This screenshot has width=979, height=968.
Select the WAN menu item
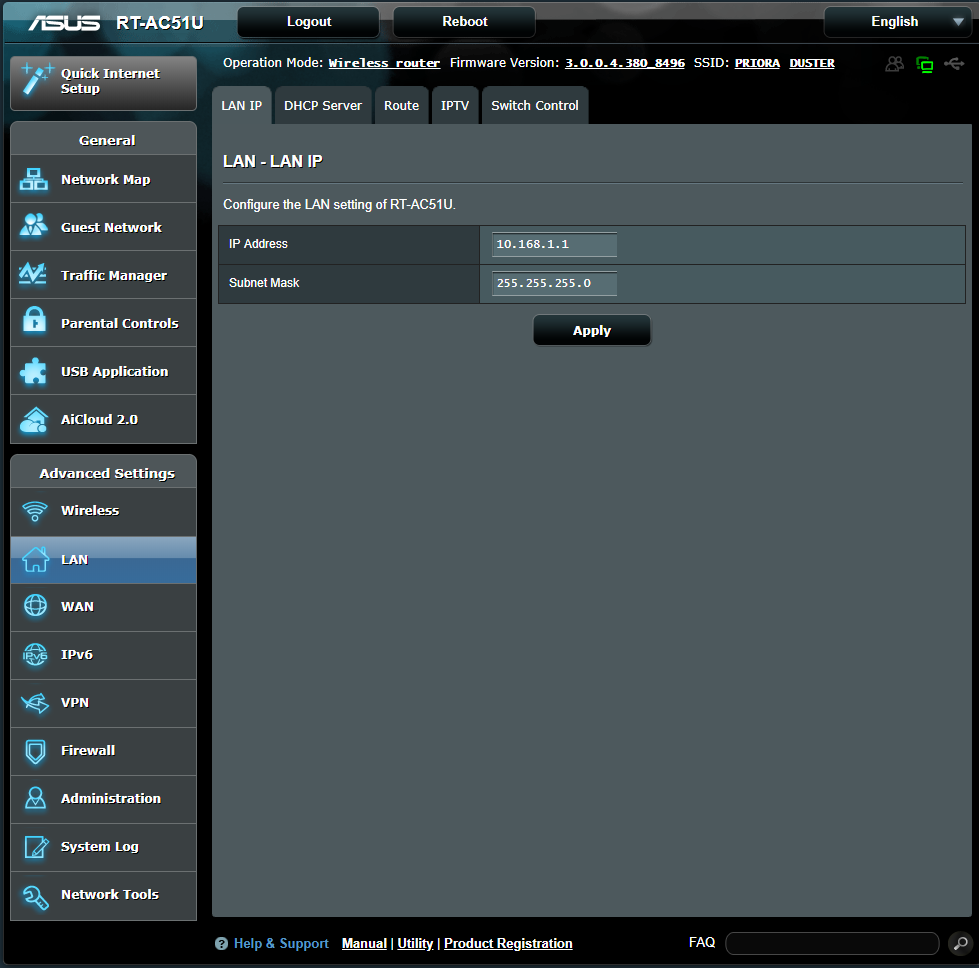tap(104, 607)
